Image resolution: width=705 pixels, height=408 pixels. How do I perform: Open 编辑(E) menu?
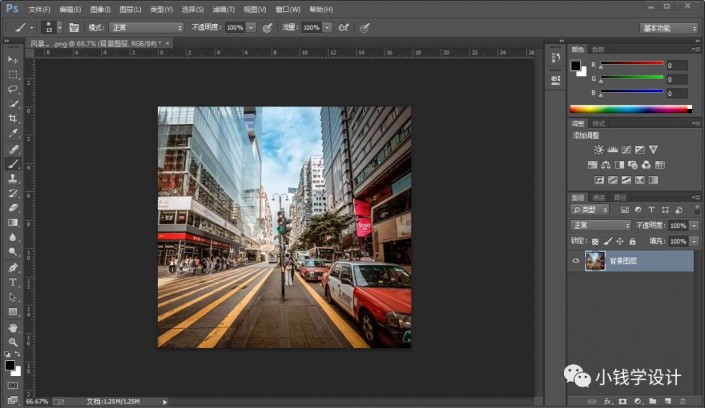coord(70,9)
